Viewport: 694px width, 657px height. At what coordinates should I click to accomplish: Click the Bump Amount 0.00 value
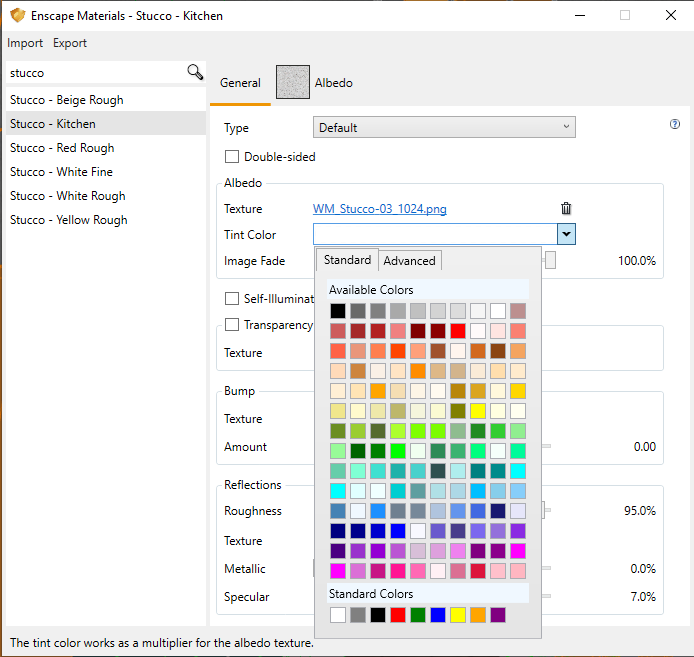[644, 446]
